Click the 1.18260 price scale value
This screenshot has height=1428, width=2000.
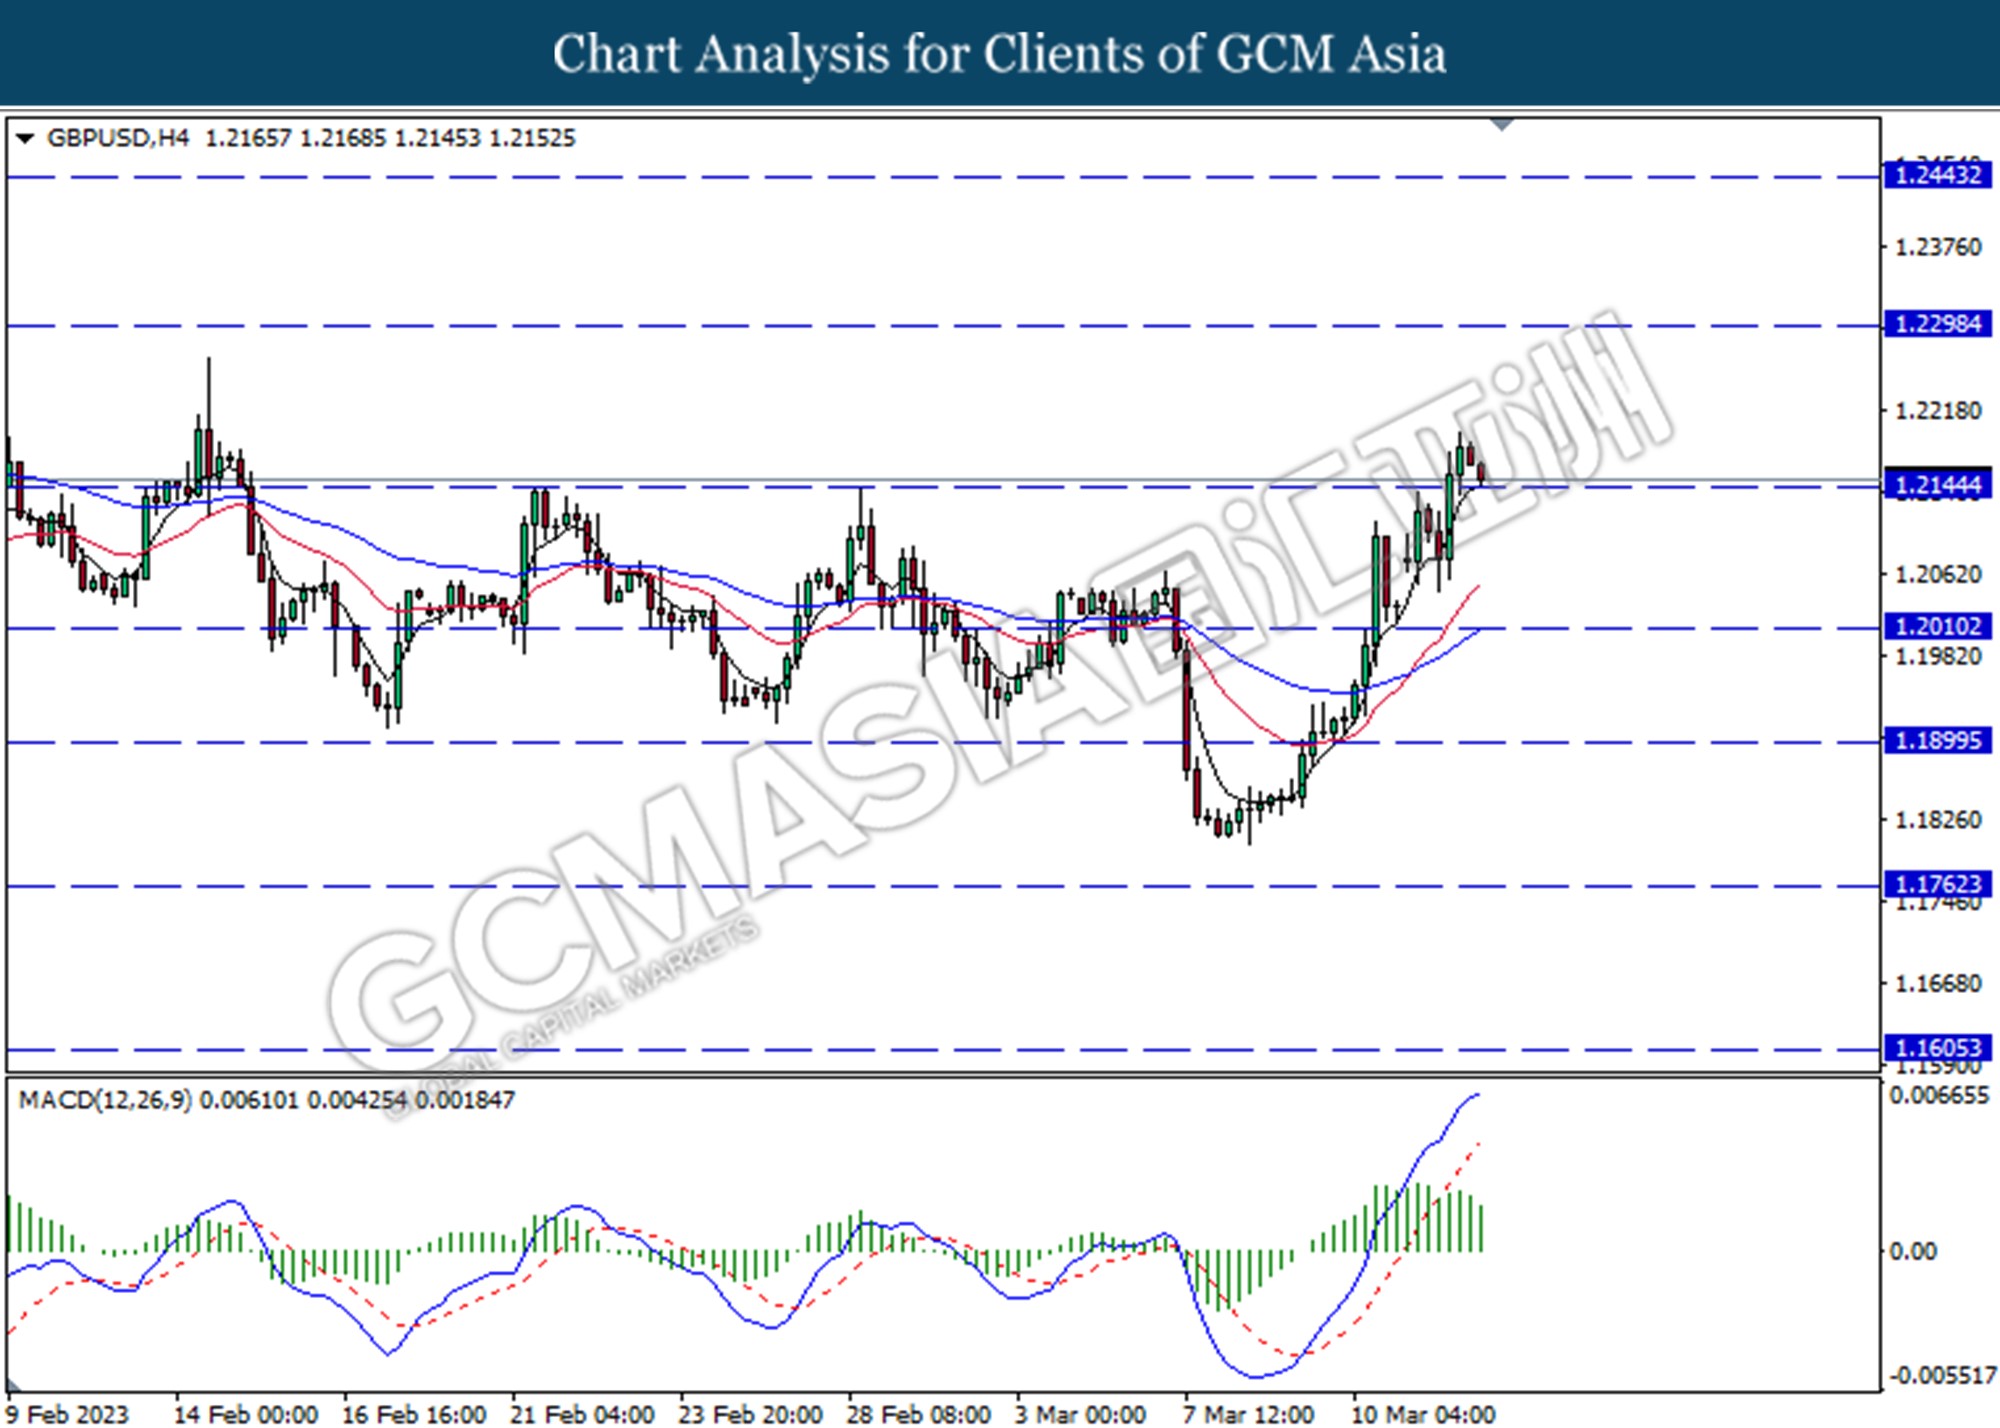point(1938,820)
